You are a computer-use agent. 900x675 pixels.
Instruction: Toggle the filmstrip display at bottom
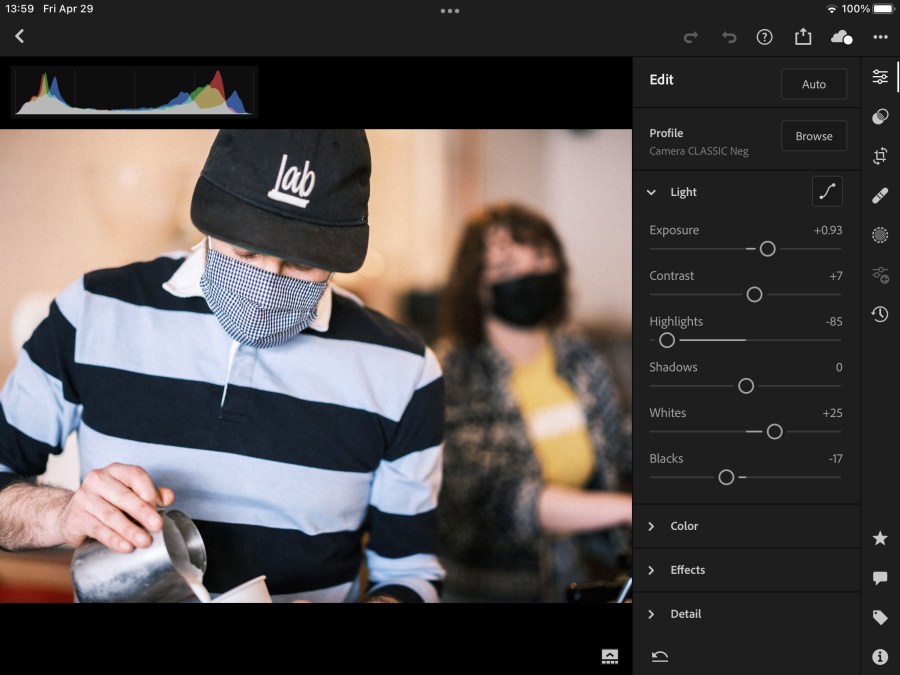[x=610, y=656]
